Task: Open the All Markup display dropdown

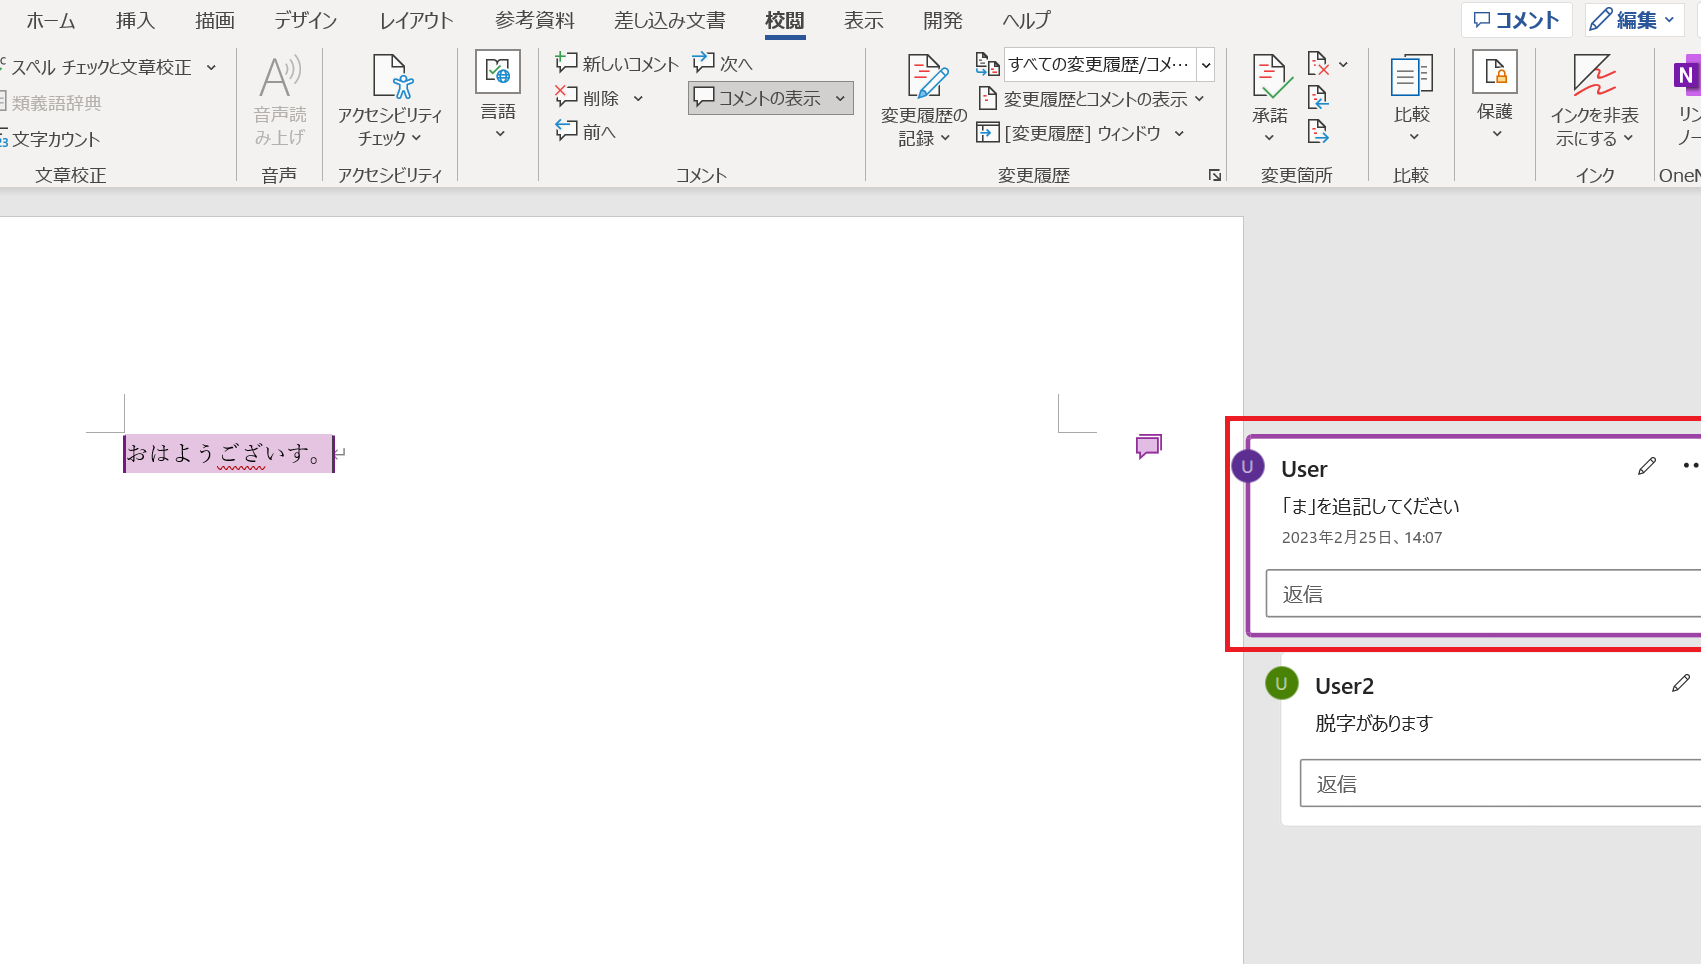Action: 1206,65
